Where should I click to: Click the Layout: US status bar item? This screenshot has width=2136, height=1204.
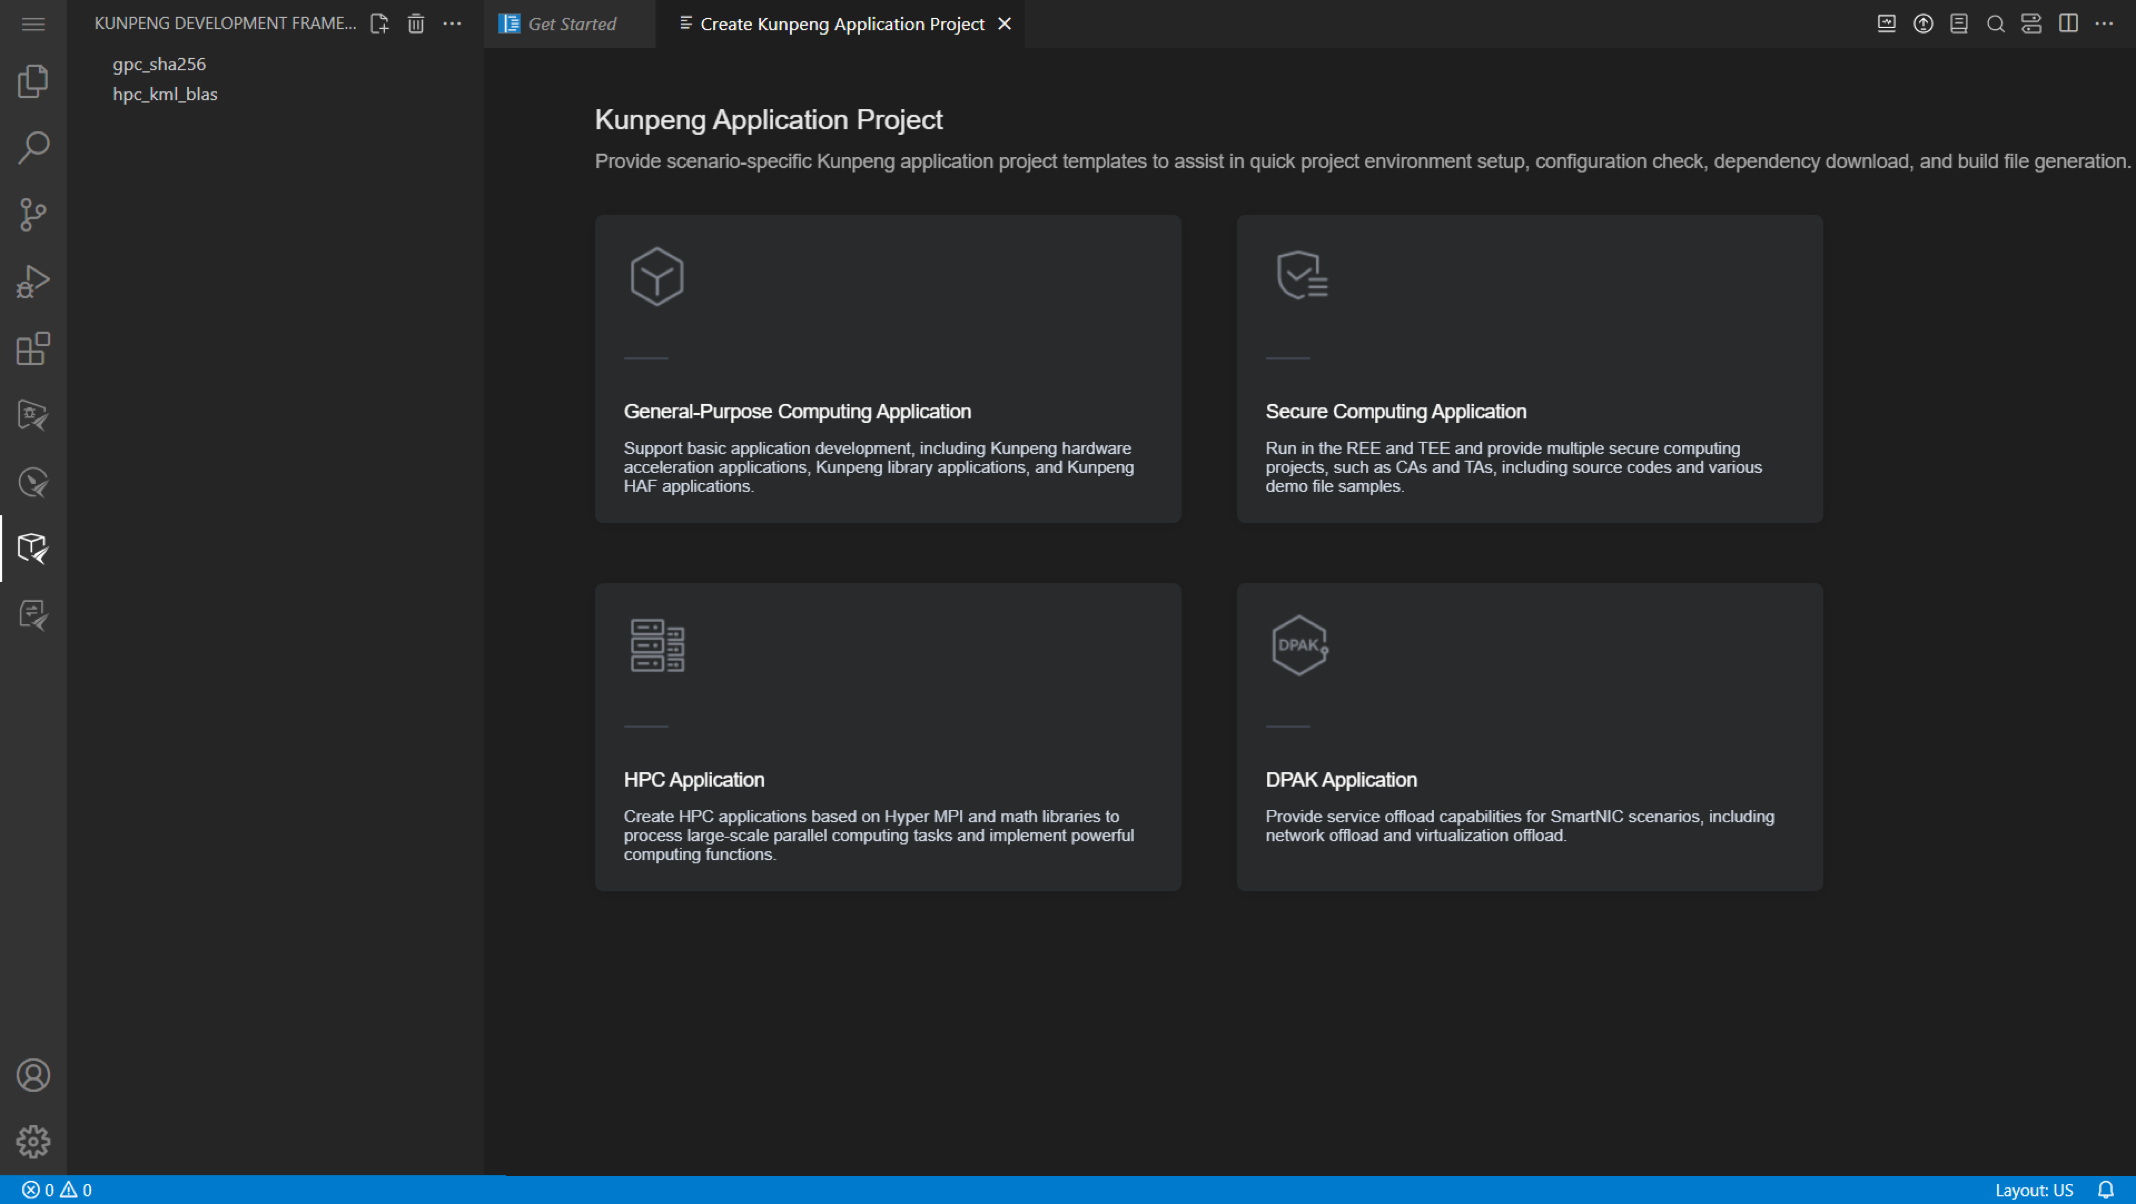(x=2034, y=1190)
